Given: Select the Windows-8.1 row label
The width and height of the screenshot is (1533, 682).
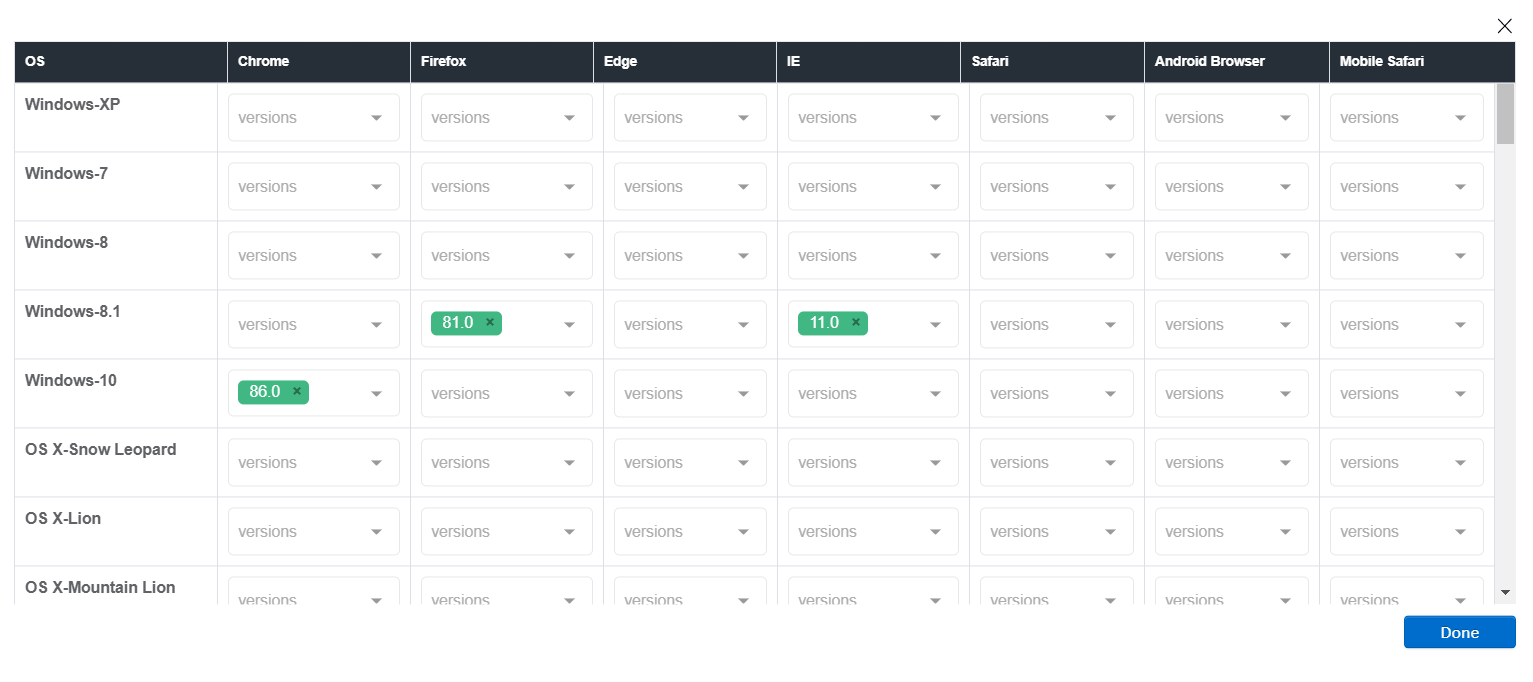Looking at the screenshot, I should point(73,311).
